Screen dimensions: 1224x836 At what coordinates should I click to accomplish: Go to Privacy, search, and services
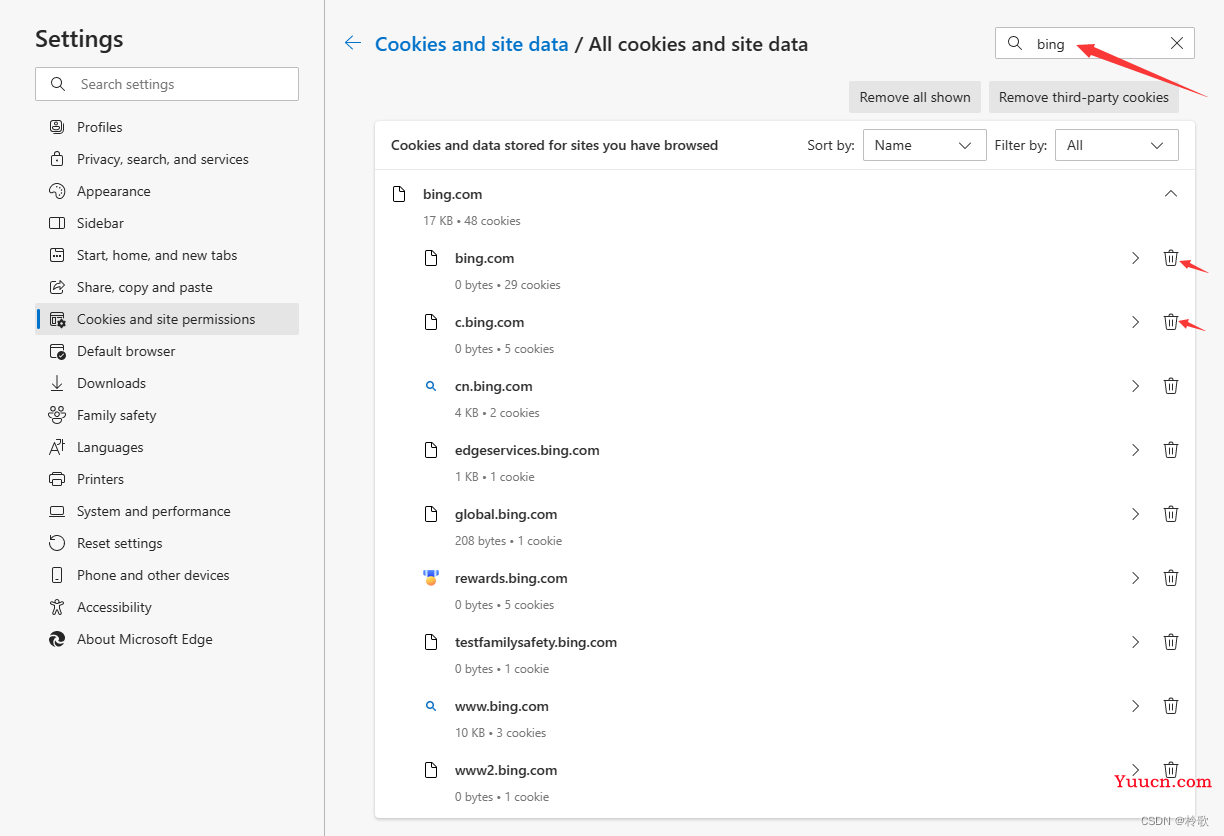click(x=167, y=159)
